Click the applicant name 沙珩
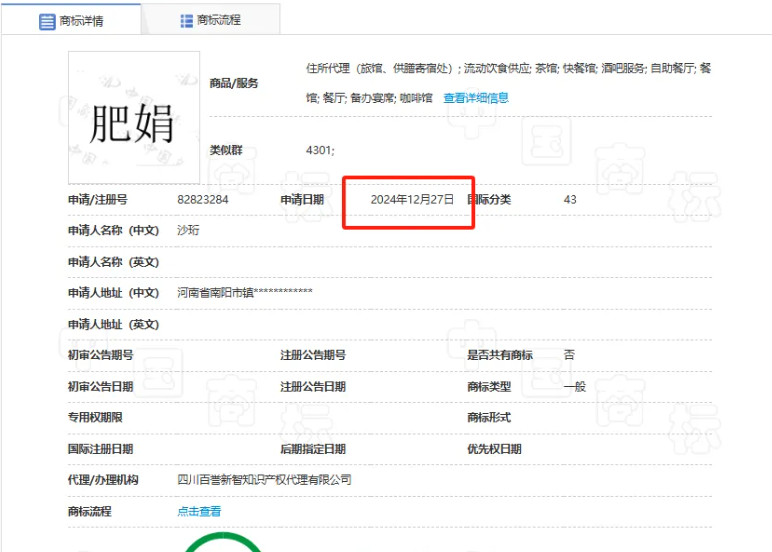This screenshot has height=552, width=772. [189, 230]
